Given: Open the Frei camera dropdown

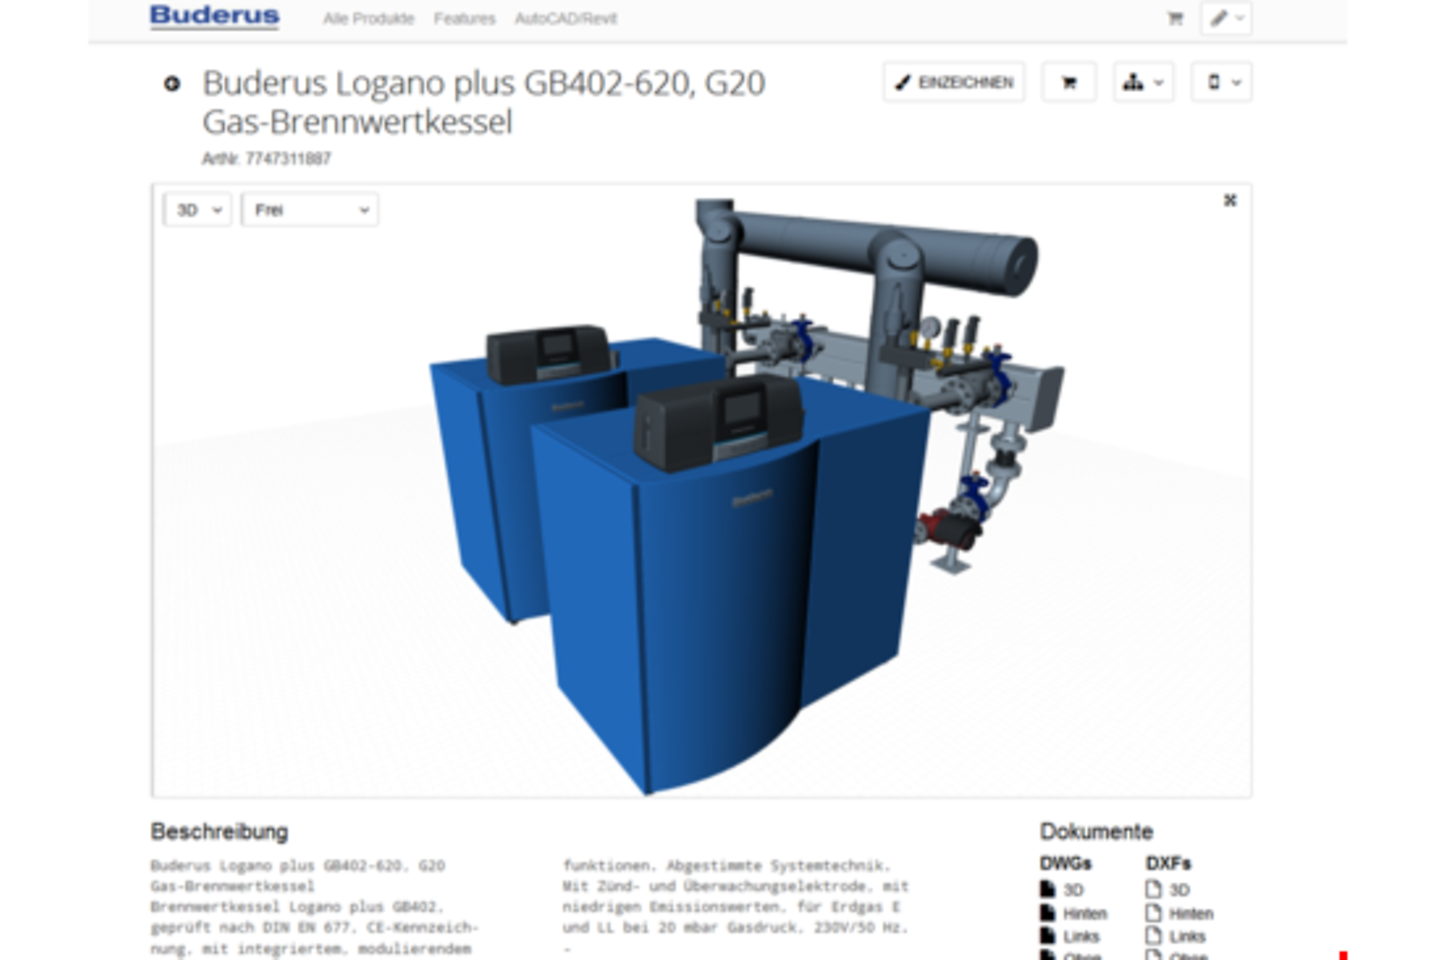Looking at the screenshot, I should [x=310, y=210].
